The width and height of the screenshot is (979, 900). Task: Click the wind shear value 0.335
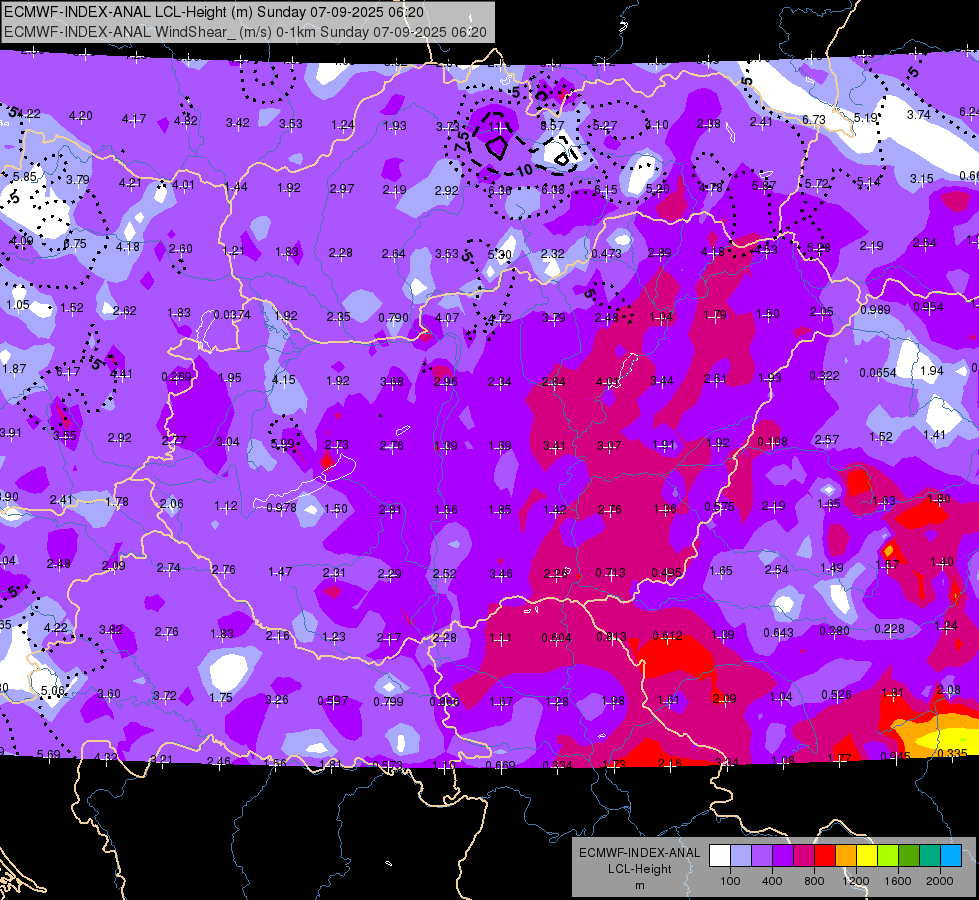point(952,753)
